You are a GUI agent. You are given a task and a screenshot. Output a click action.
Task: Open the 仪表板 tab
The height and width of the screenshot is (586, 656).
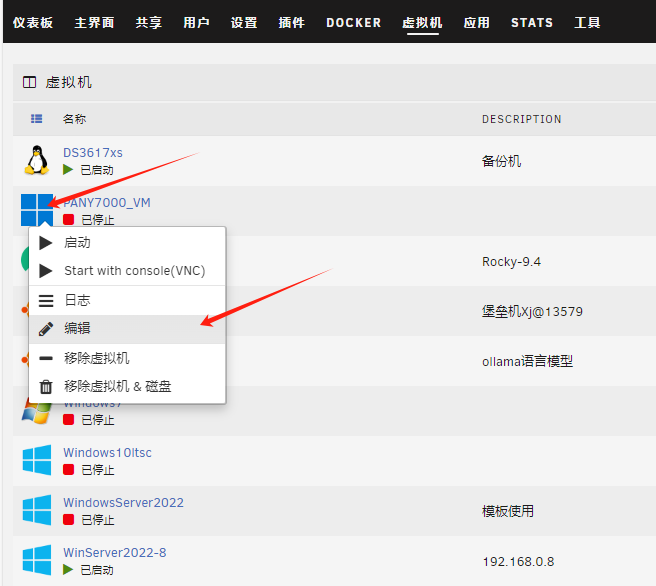[x=33, y=22]
